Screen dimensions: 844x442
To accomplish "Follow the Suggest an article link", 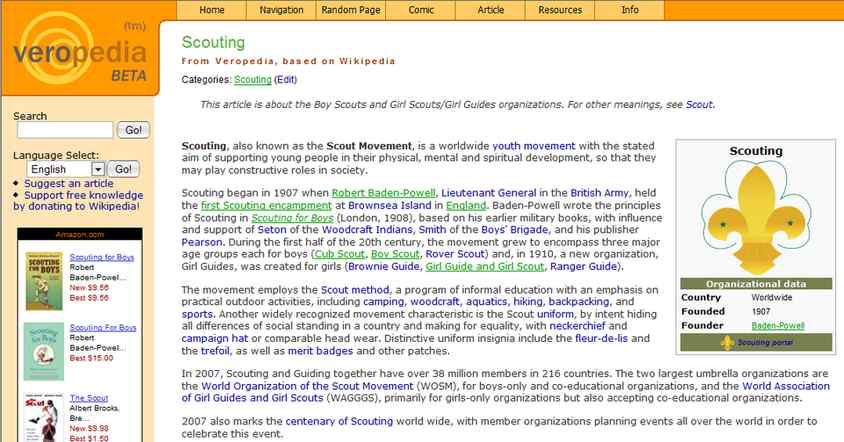I will tap(68, 184).
